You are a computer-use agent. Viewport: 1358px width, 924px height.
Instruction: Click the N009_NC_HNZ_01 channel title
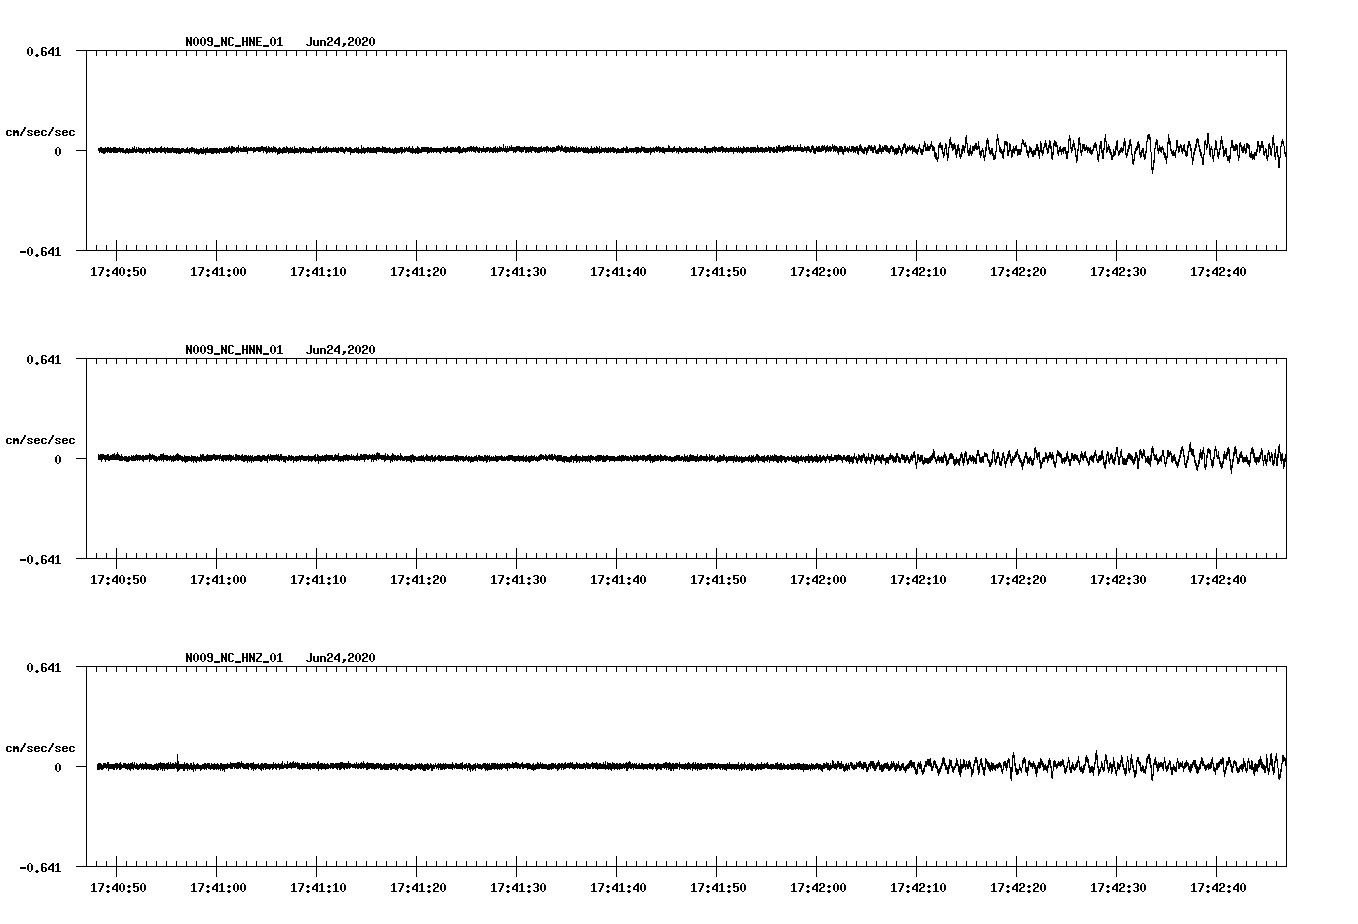click(x=234, y=658)
